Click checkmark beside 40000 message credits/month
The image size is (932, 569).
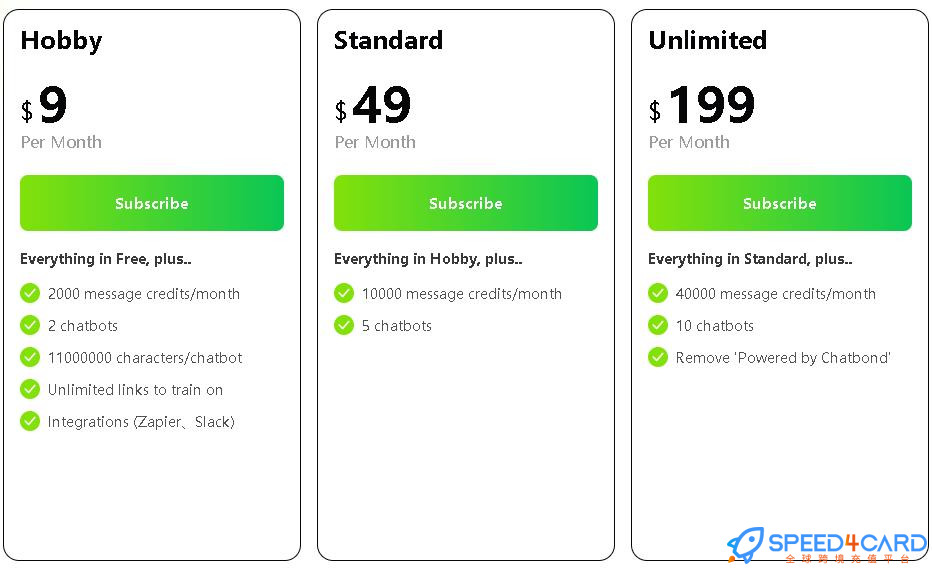click(657, 293)
